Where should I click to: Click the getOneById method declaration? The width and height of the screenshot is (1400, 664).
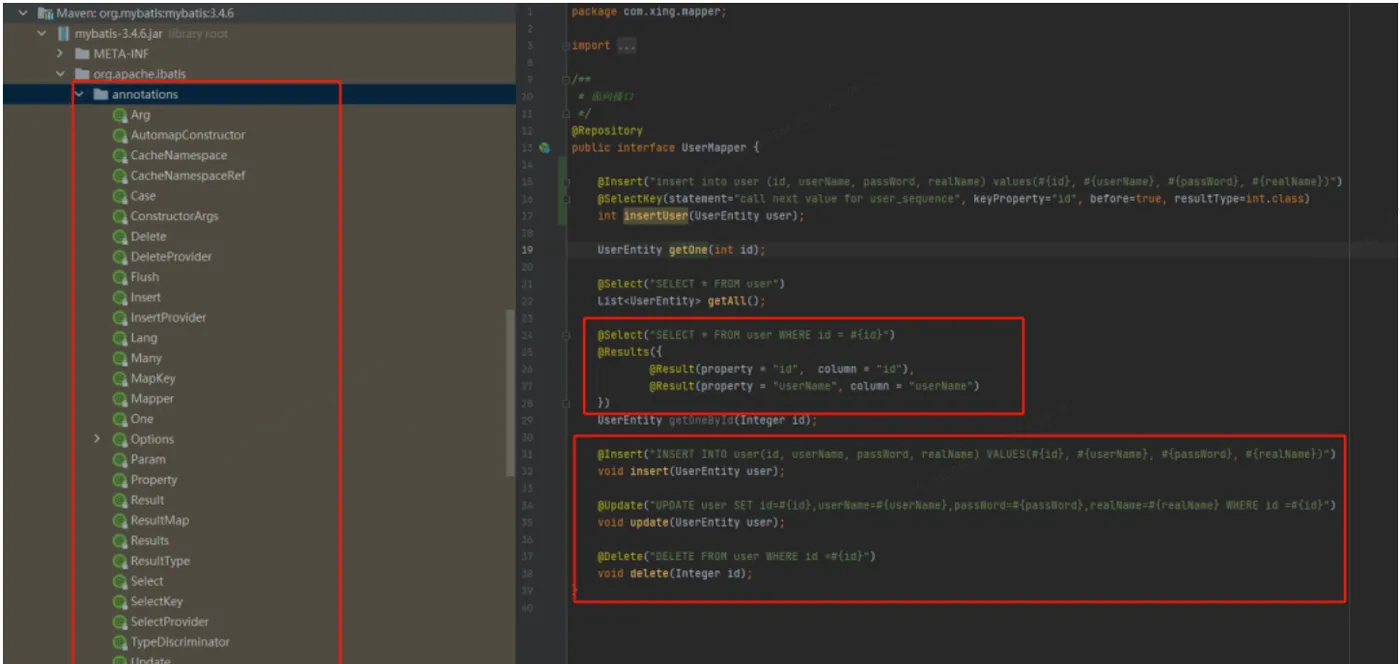707,420
